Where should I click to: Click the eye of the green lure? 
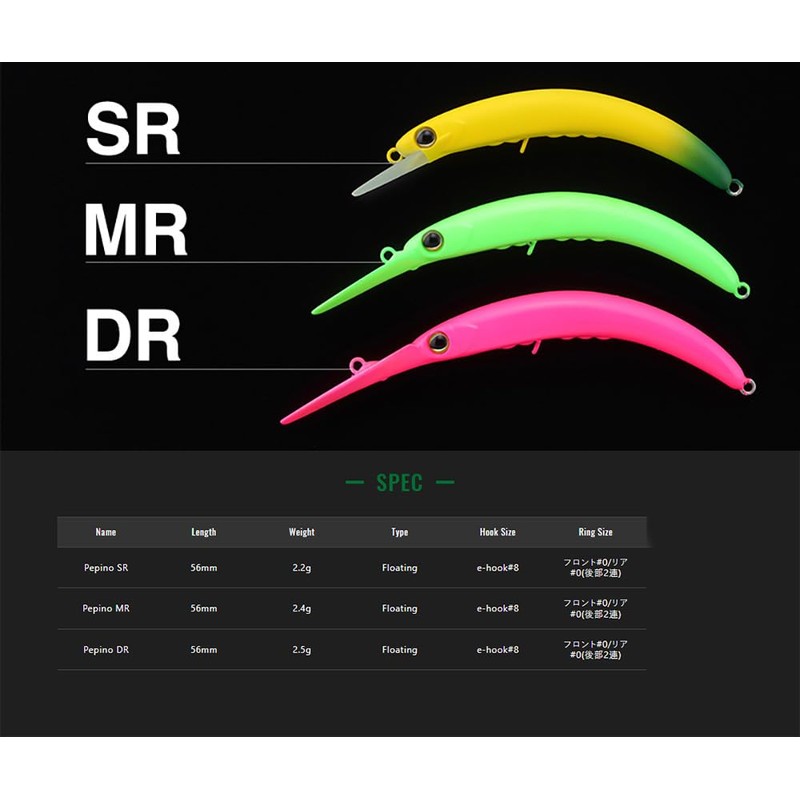(x=433, y=240)
